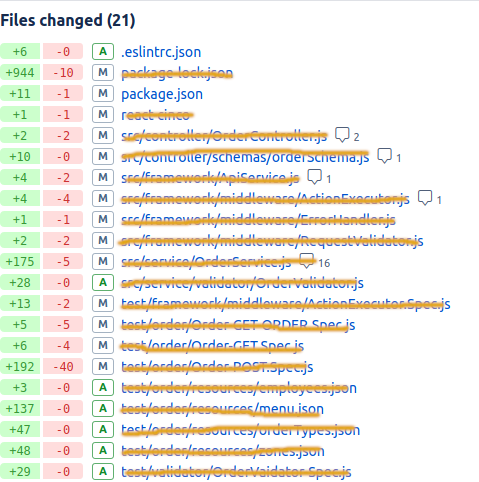Click the +48 additions count for zones.json
The width and height of the screenshot is (479, 482).
pos(20,451)
